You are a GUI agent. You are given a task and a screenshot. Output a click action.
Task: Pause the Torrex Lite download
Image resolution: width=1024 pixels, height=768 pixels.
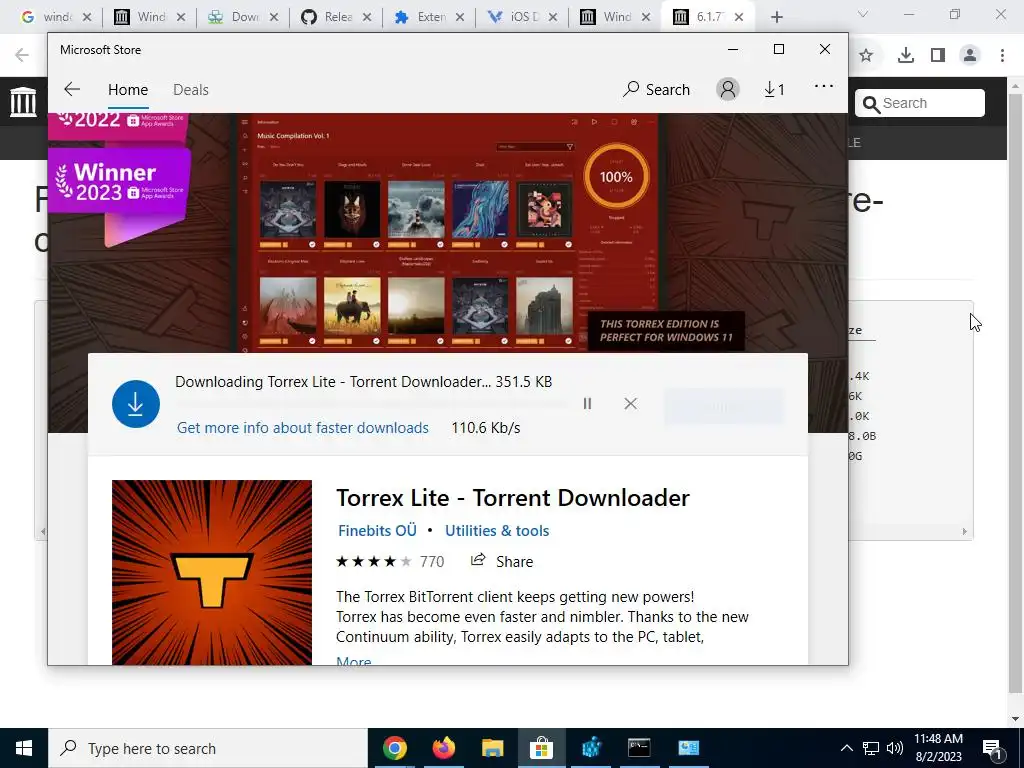click(587, 404)
